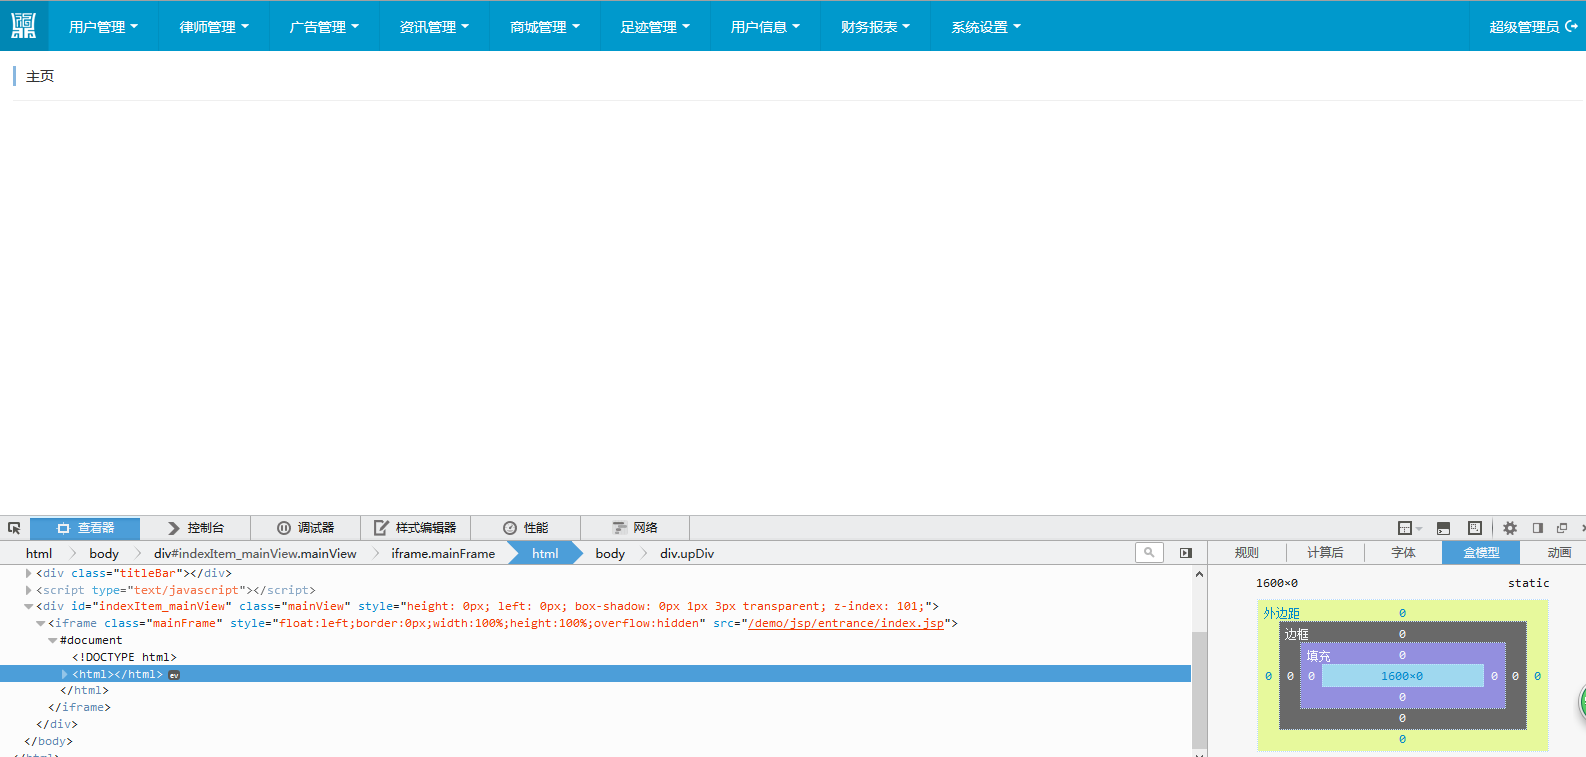Dock devtools to side of window icon
Screen dimensions: 1586x757
1538,528
